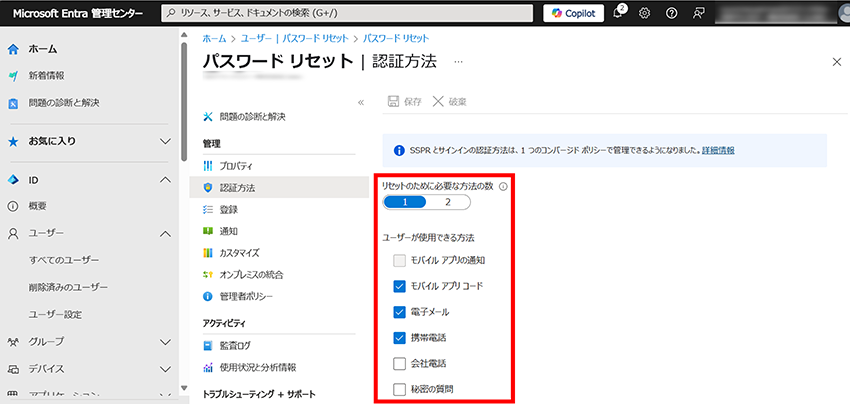Viewport: 850px width, 404px height.
Task: Click the カスタマイズ colored bars icon
Action: (208, 253)
